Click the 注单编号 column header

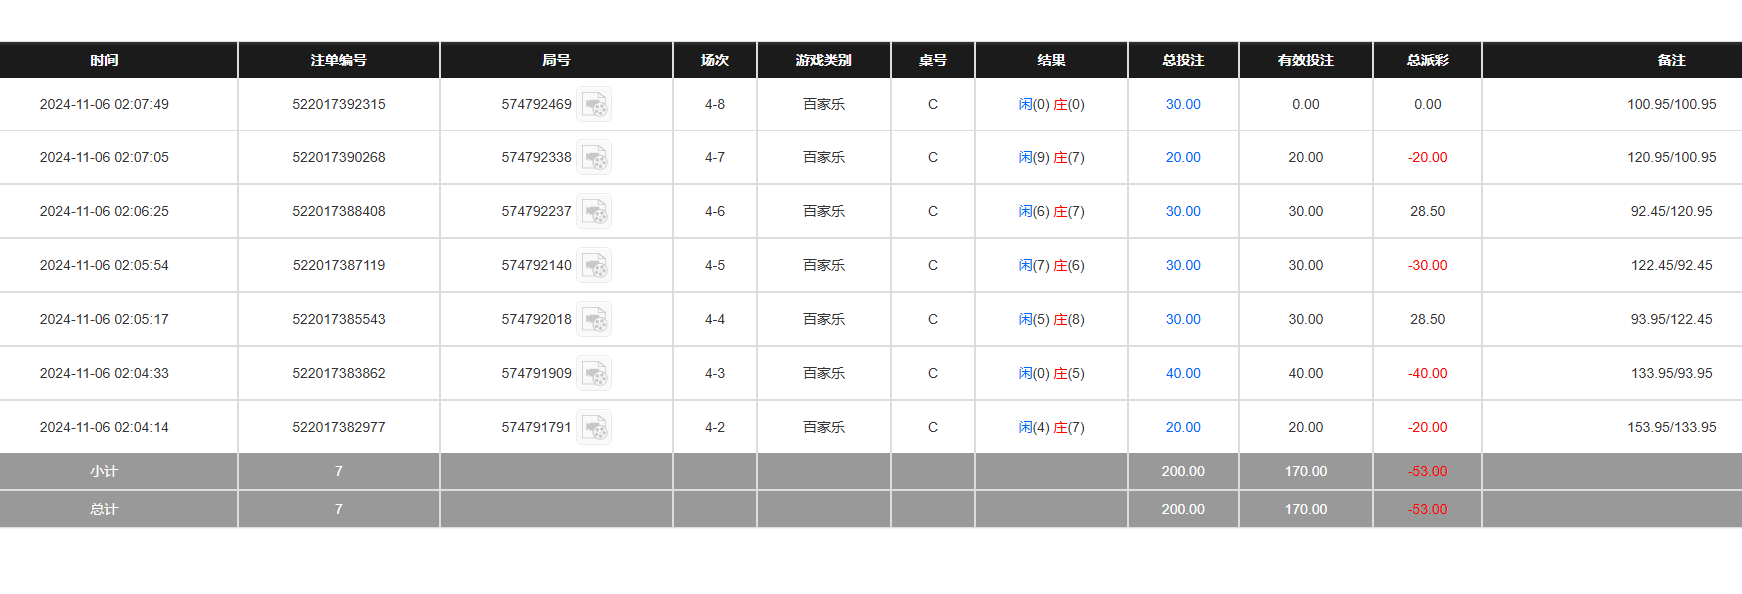[x=338, y=60]
